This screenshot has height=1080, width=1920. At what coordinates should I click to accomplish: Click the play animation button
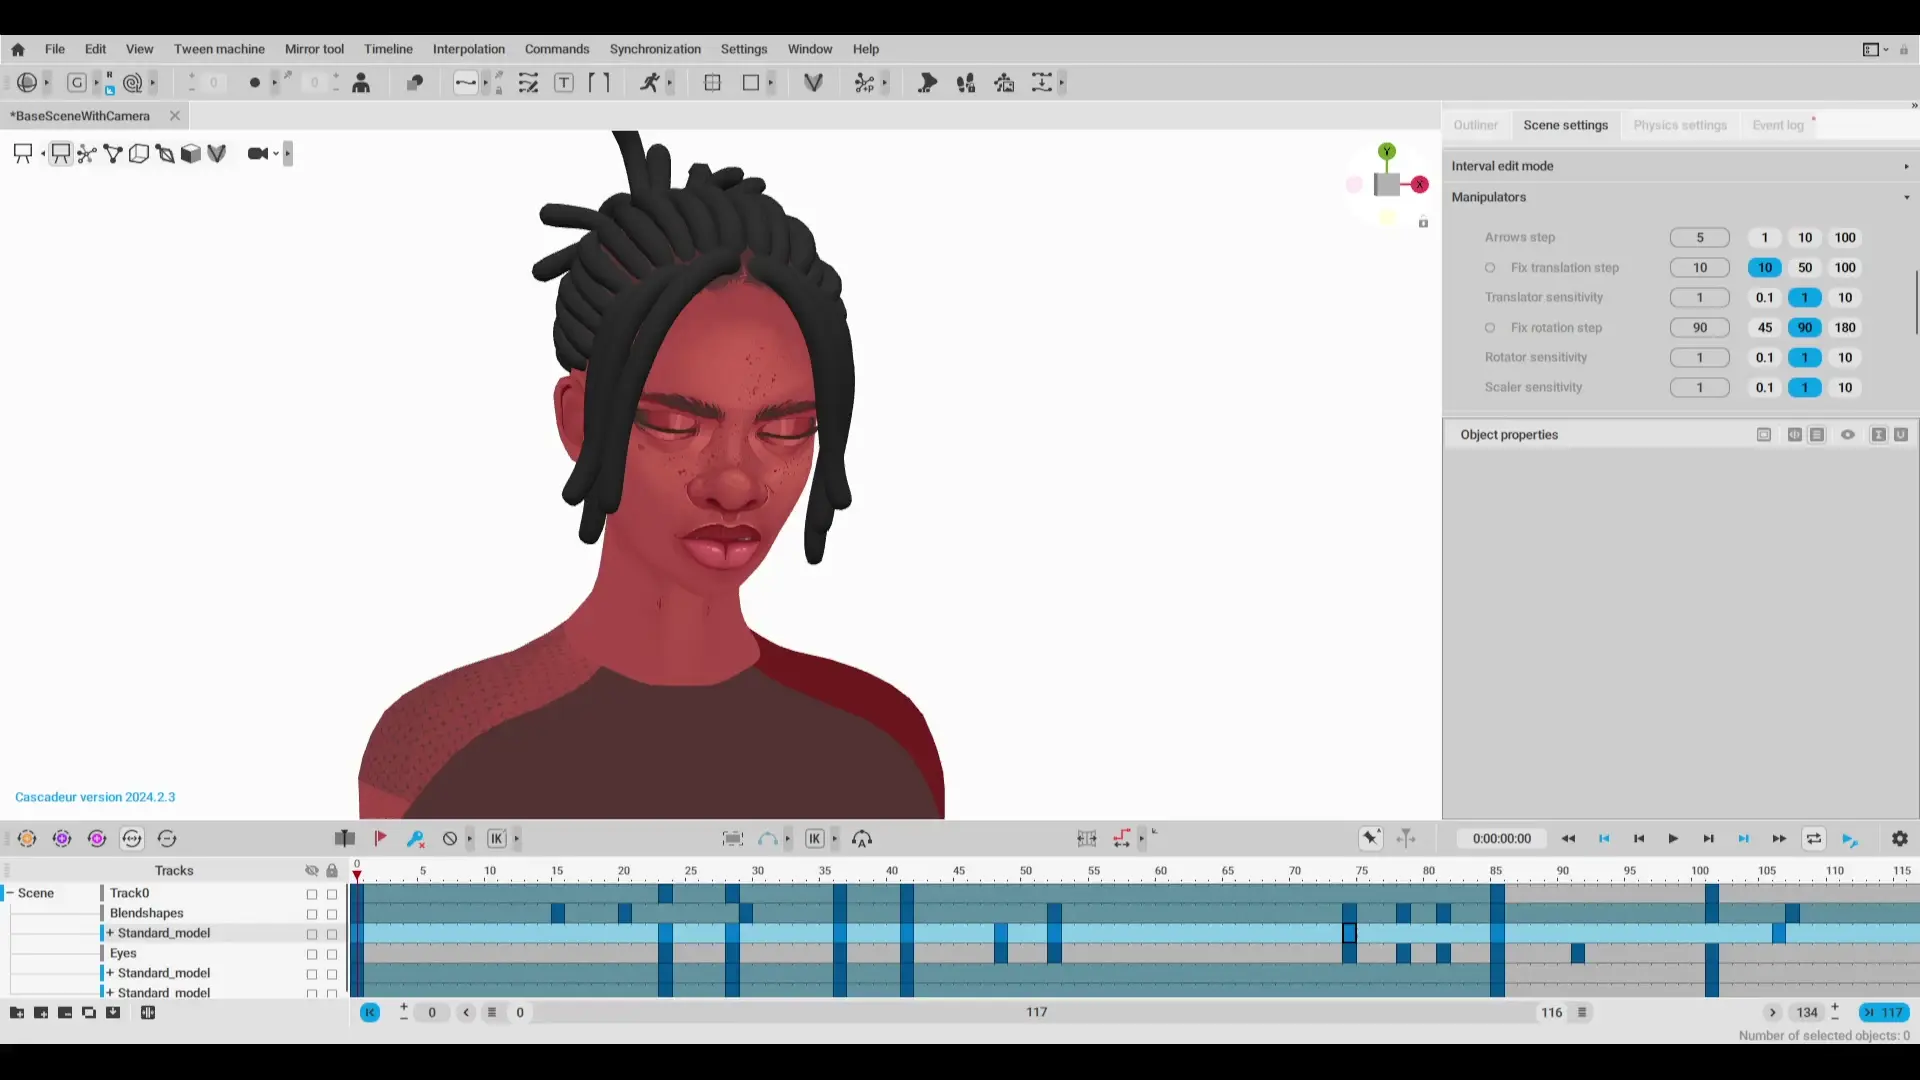(1673, 839)
